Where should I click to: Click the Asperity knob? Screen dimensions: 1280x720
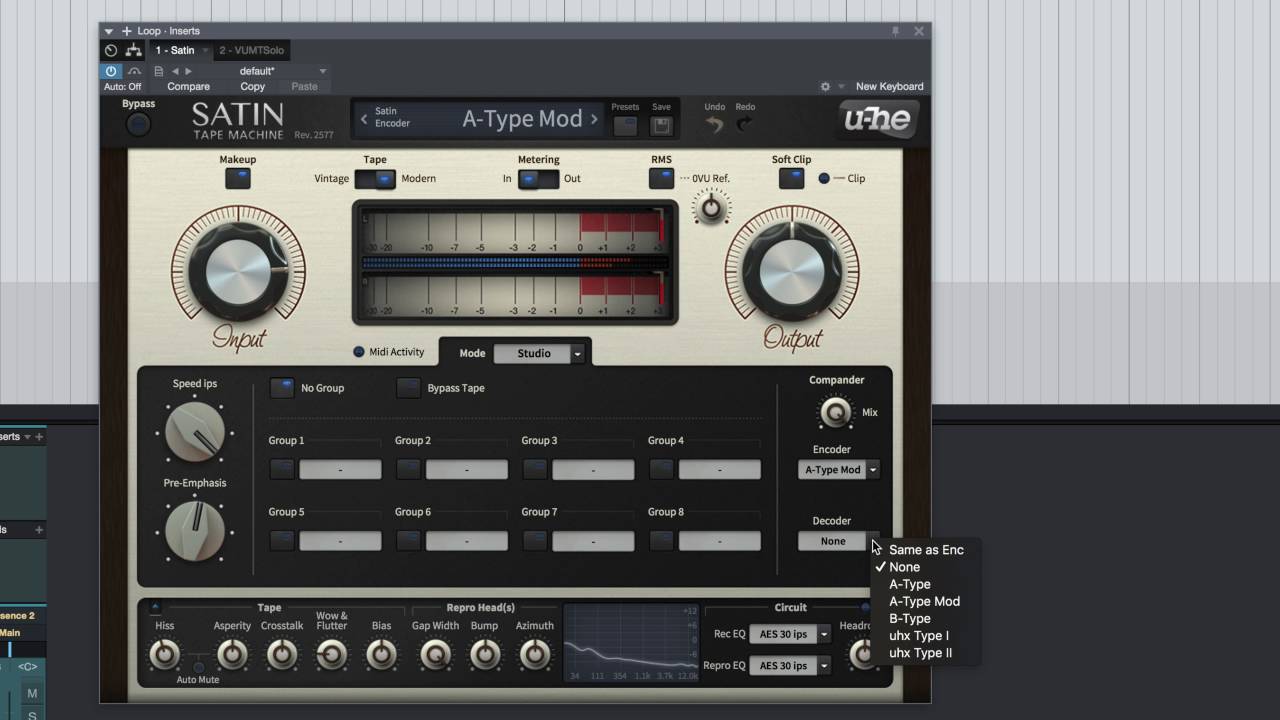(x=232, y=655)
